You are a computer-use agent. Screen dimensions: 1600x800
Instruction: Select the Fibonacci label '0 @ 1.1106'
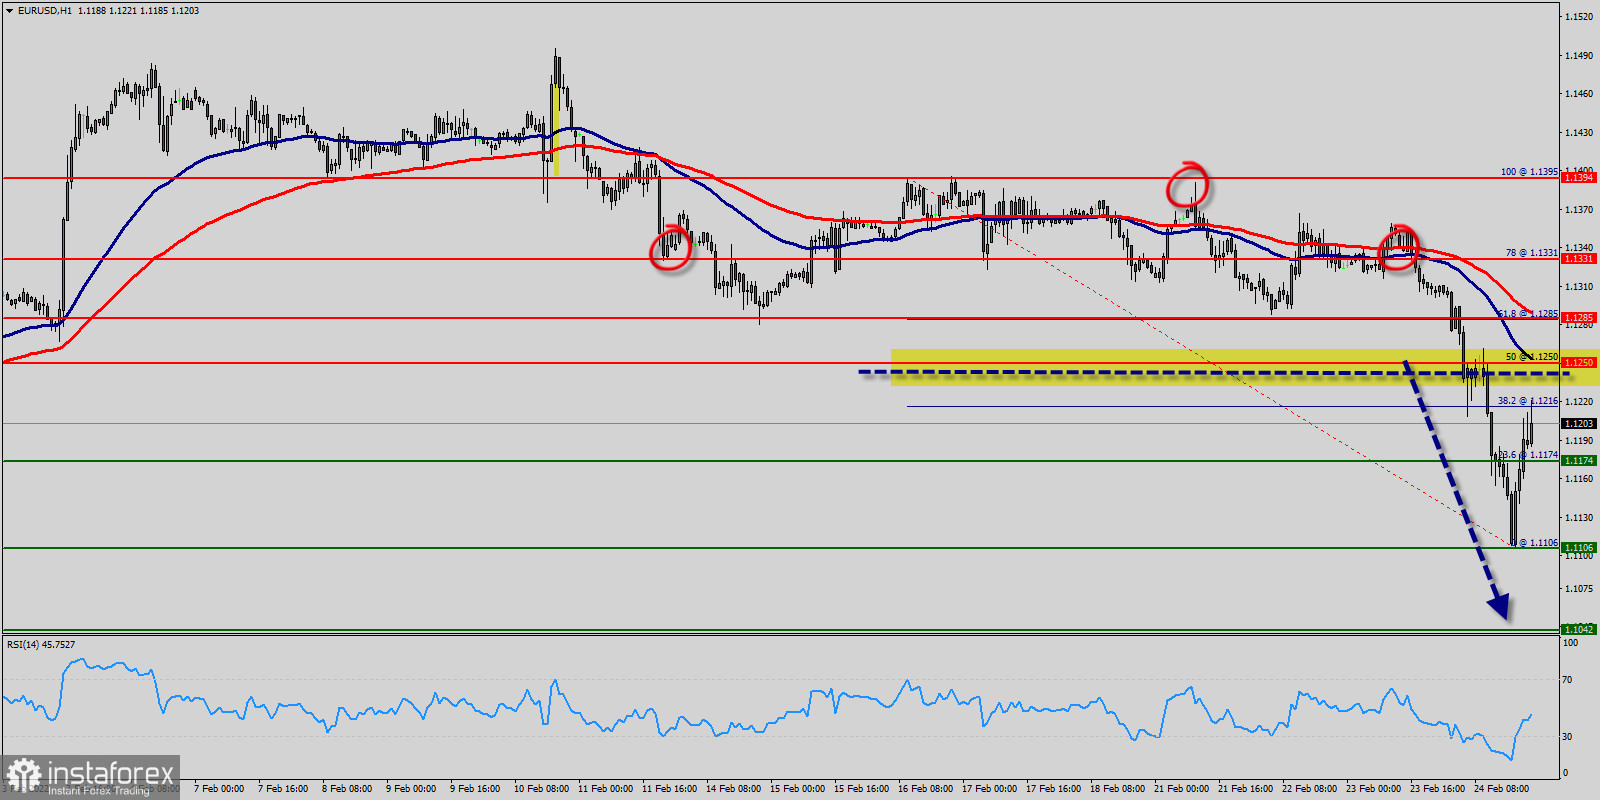click(x=1537, y=543)
